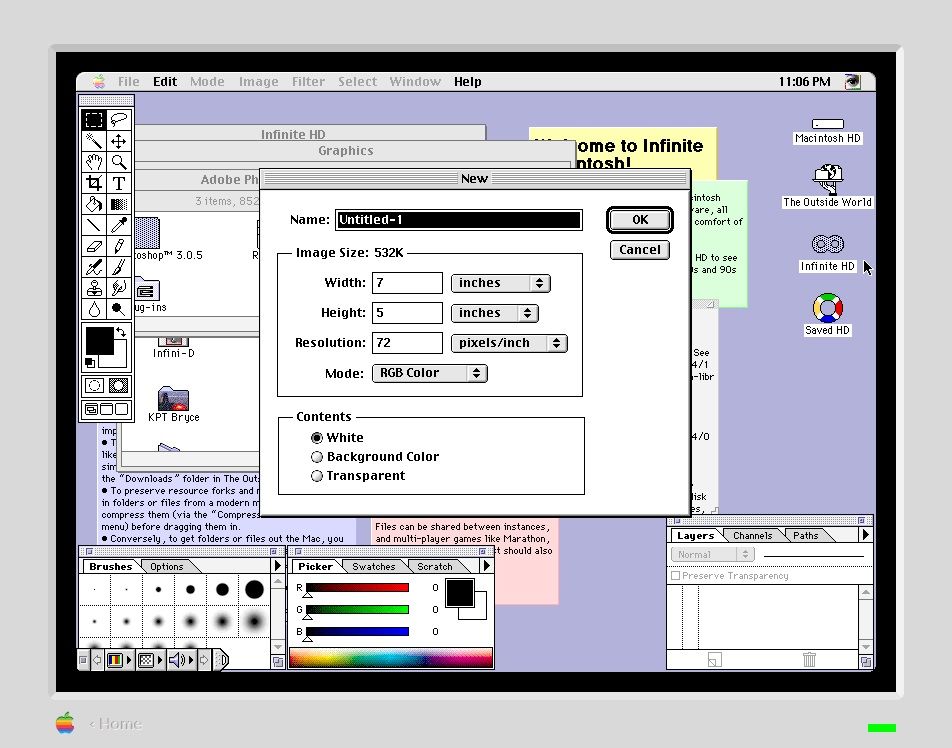Click inside the Name text field
The image size is (952, 748).
click(458, 219)
